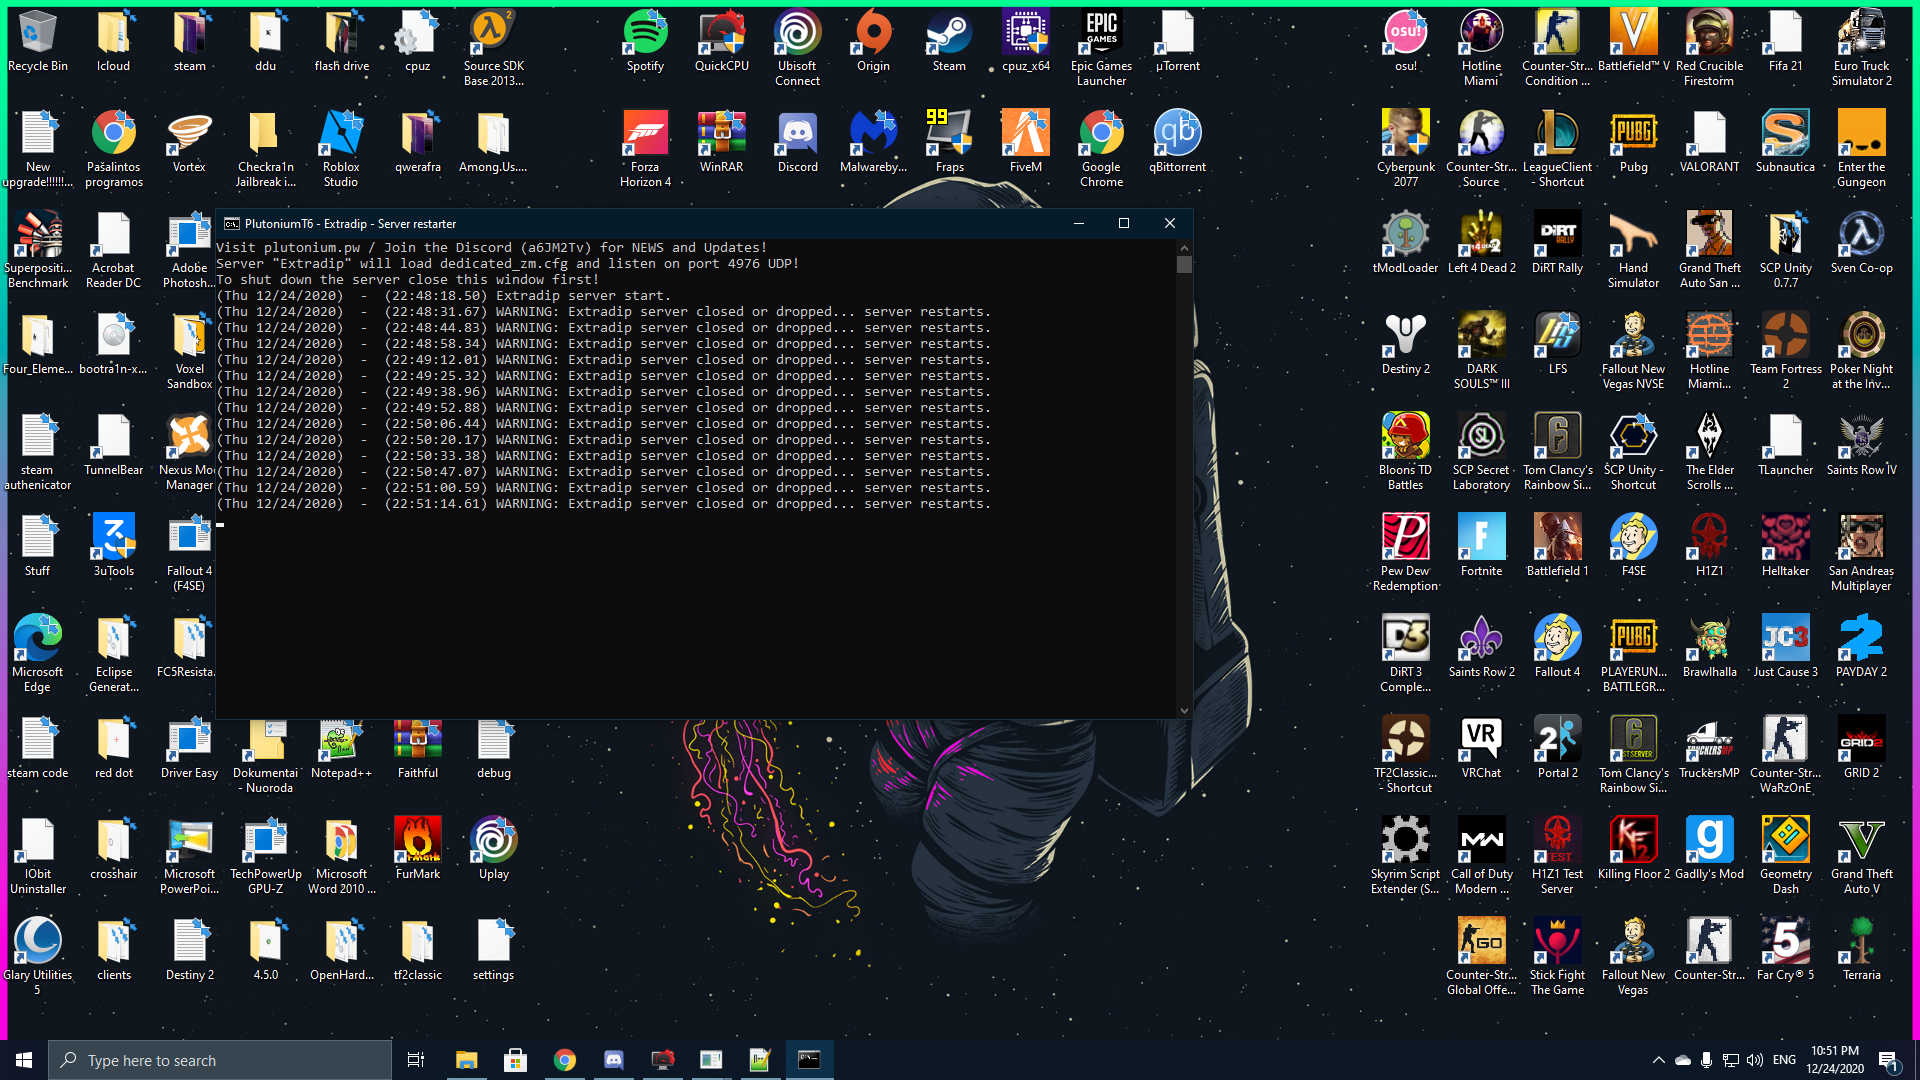The image size is (1920, 1080).
Task: Open the clock and date flyout
Action: (1835, 1060)
